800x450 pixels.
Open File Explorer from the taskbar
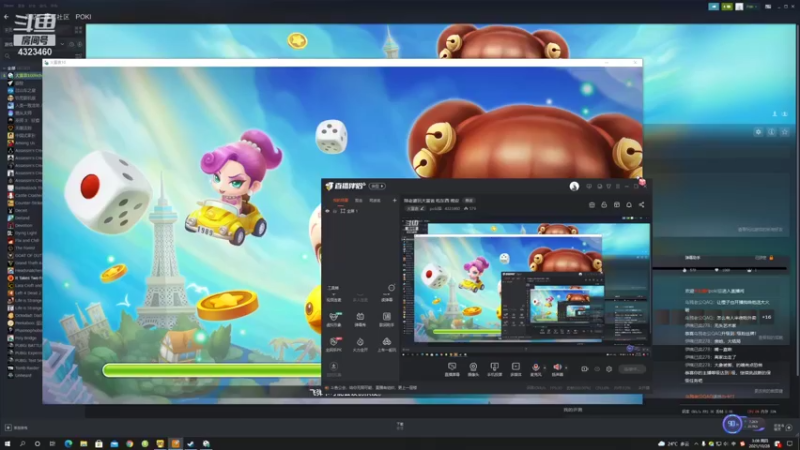(83, 443)
